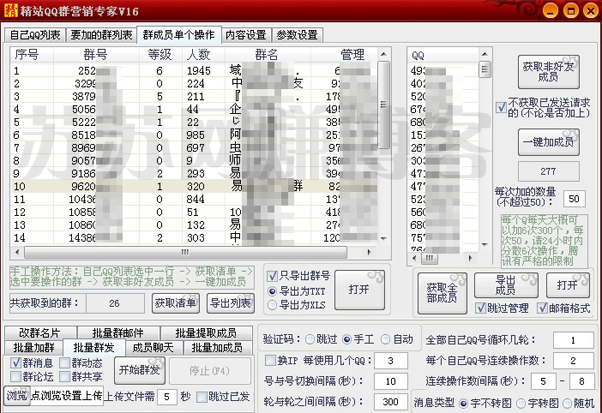602x413 pixels.
Task: Click 导出成员 button
Action: pos(506,285)
